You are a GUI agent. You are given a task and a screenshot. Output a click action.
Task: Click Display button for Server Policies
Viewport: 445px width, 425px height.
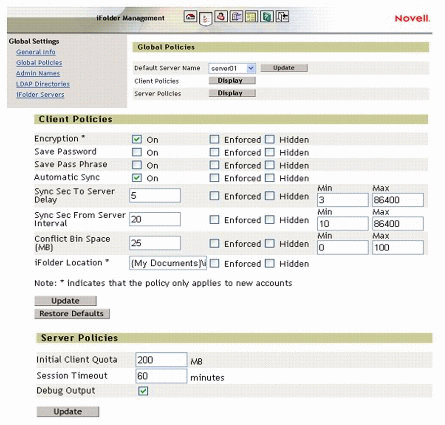(232, 93)
